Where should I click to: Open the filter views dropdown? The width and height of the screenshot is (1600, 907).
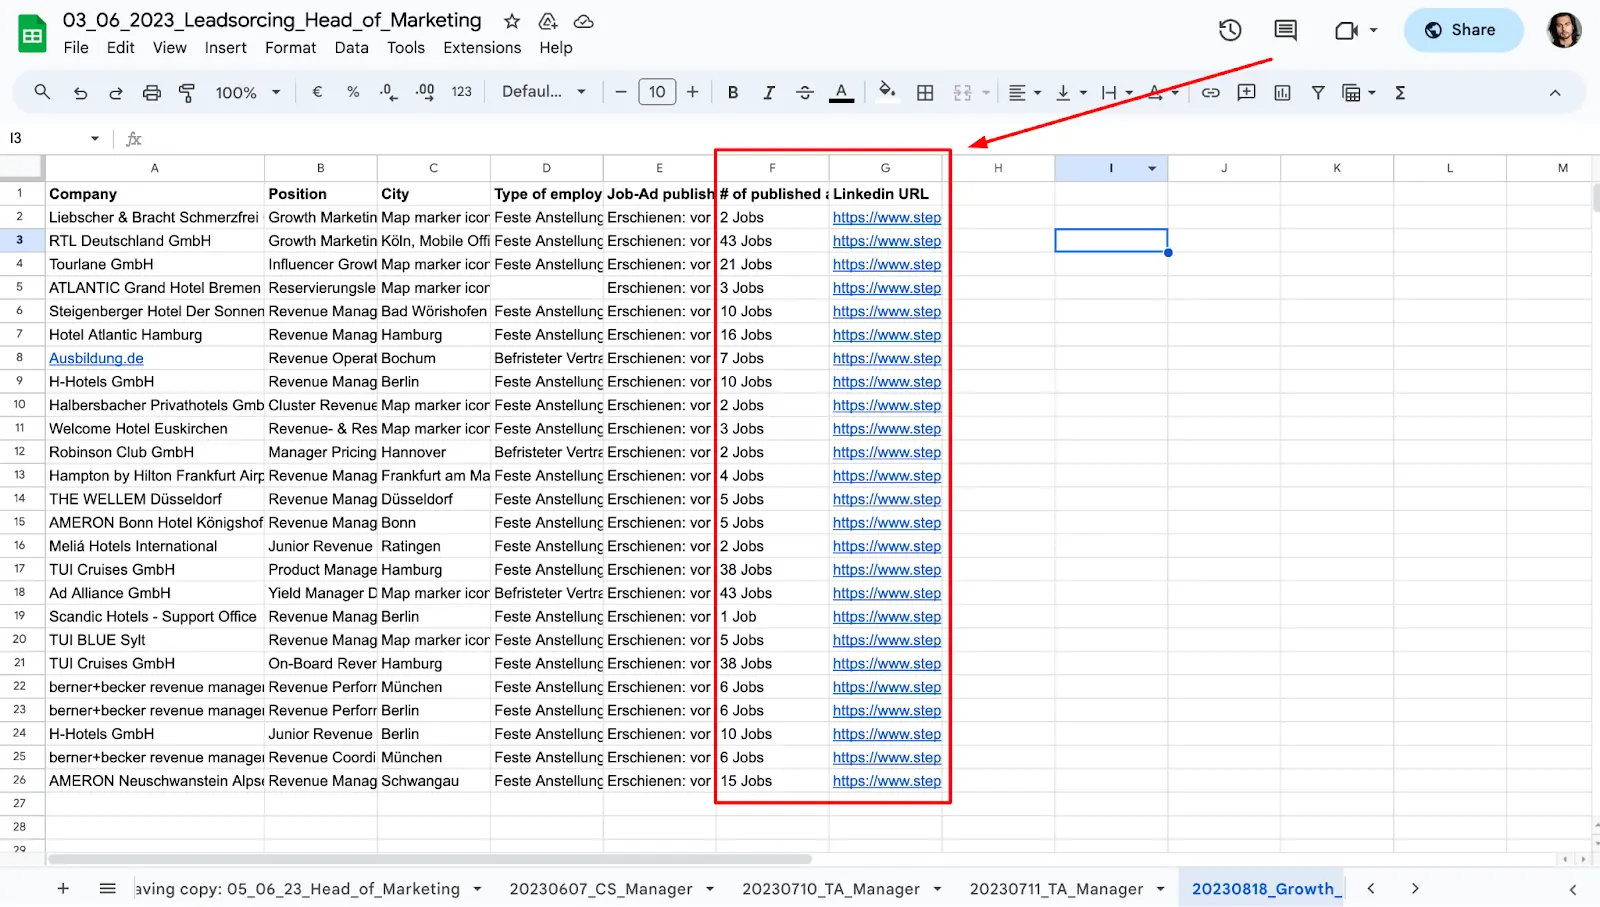coord(1359,92)
